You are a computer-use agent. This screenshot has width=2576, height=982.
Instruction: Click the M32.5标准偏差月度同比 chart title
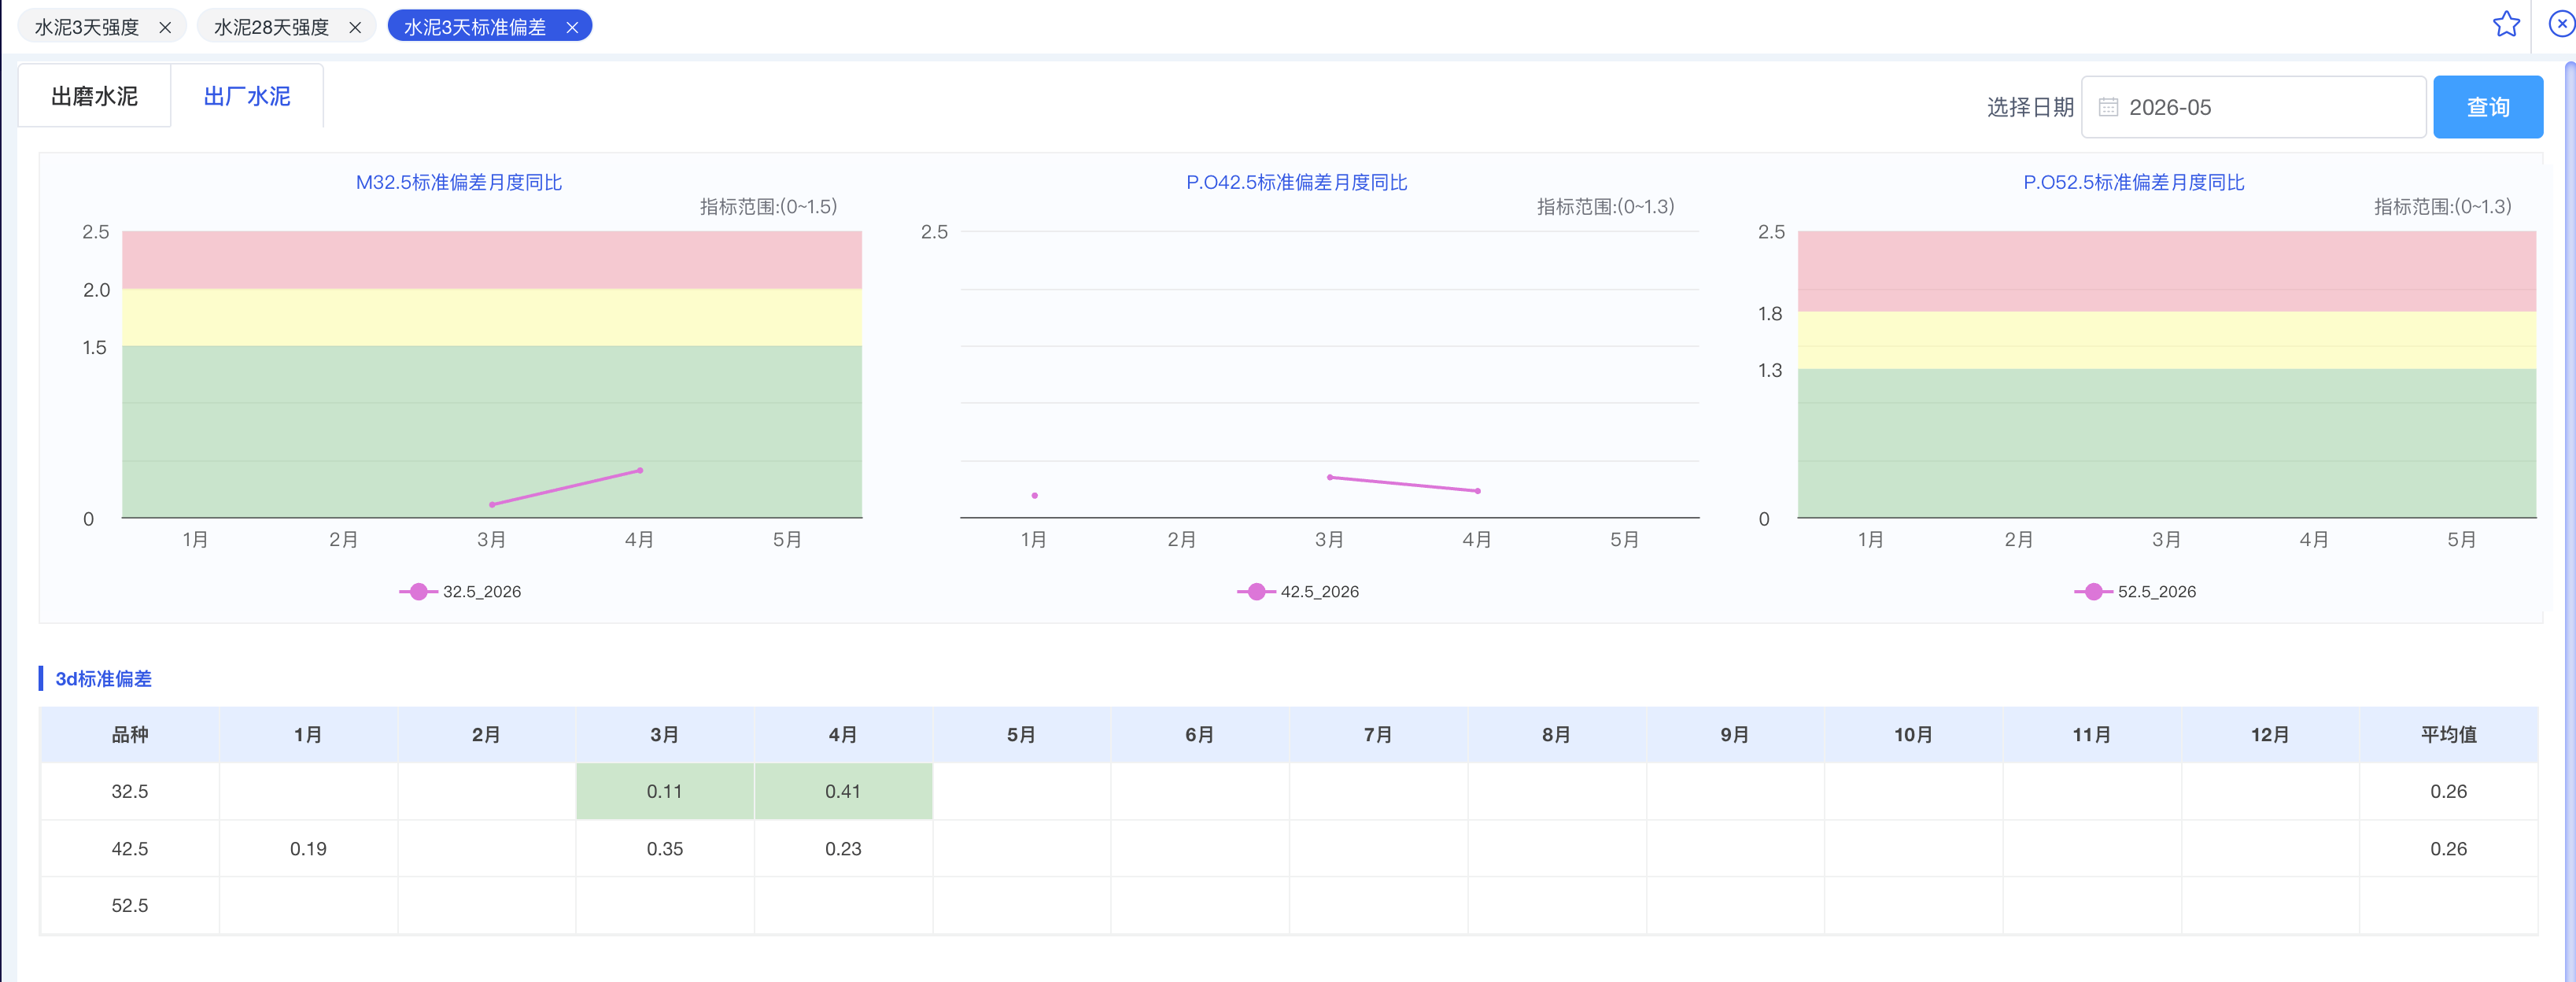tap(459, 182)
